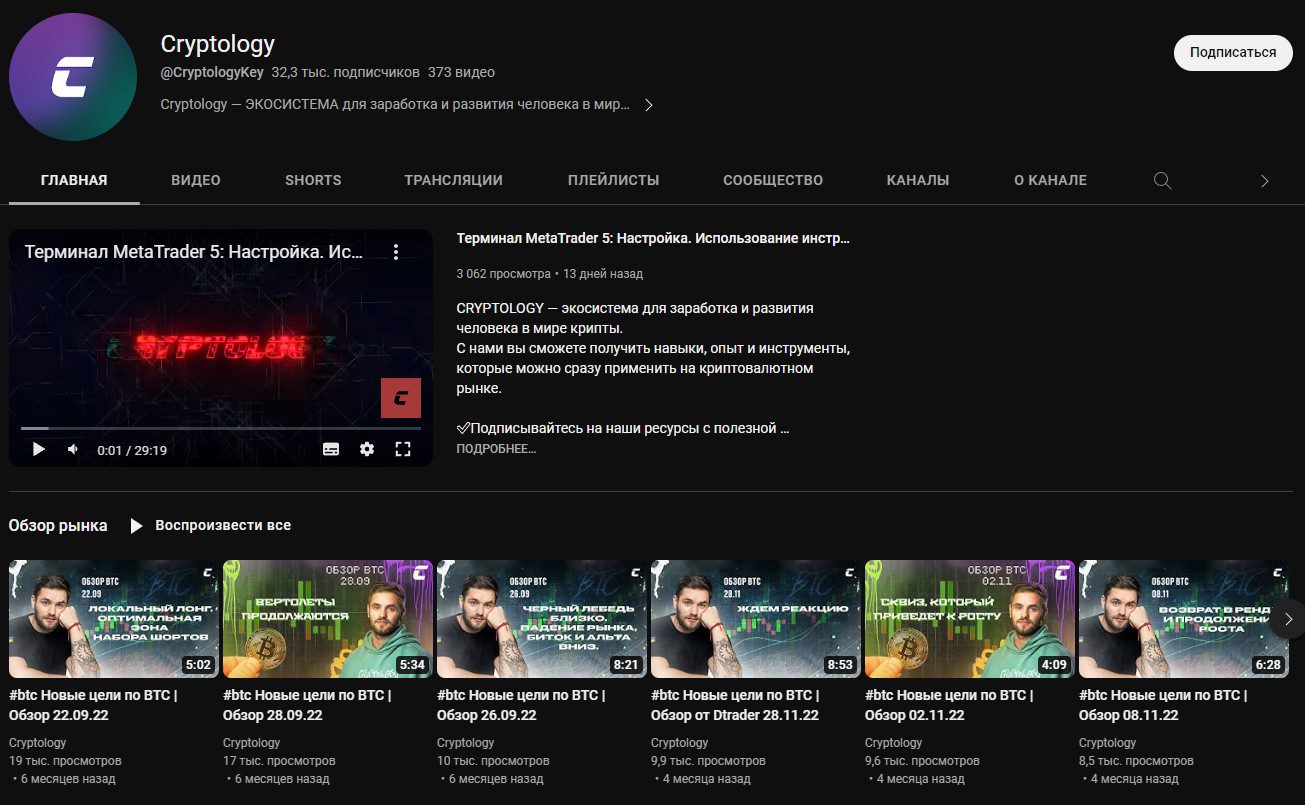Open three-dot menu on featured video
1305x805 pixels.
coord(396,252)
